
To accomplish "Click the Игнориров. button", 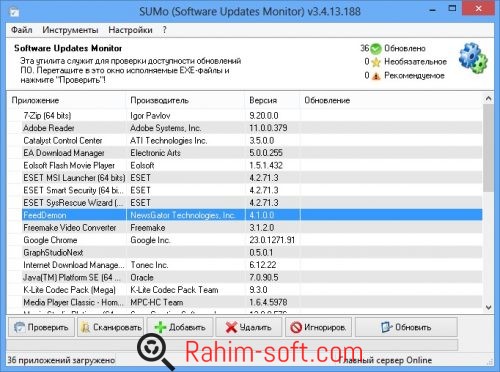I will [x=318, y=327].
